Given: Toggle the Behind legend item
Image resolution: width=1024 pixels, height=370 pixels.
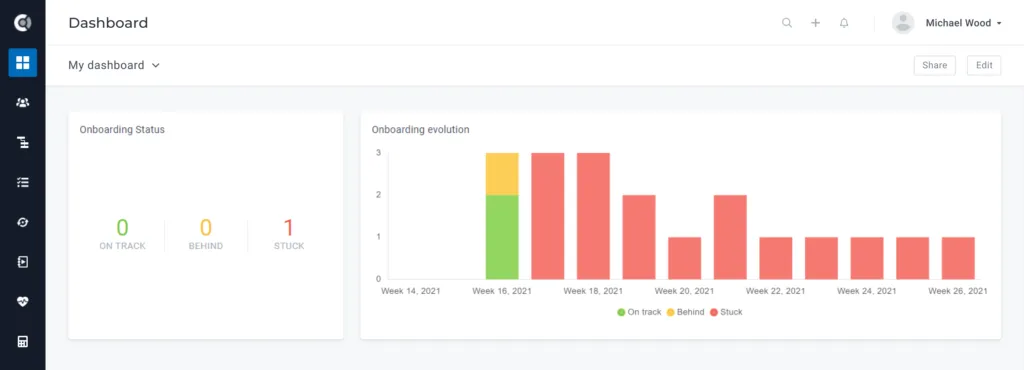Looking at the screenshot, I should [686, 312].
